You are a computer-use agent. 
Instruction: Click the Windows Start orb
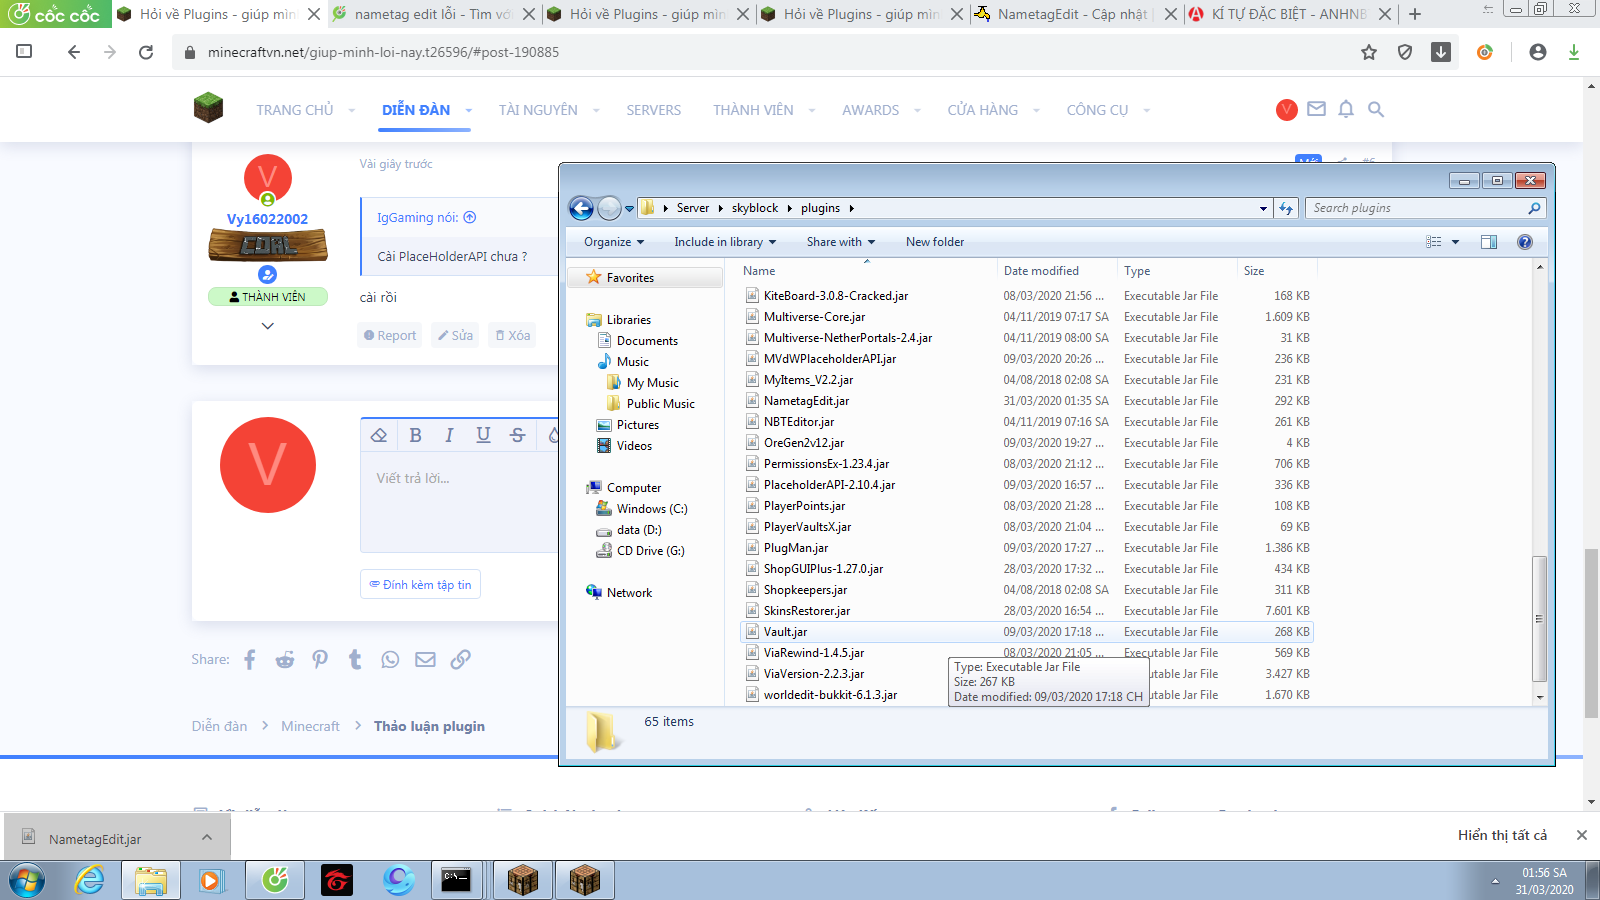pos(27,881)
